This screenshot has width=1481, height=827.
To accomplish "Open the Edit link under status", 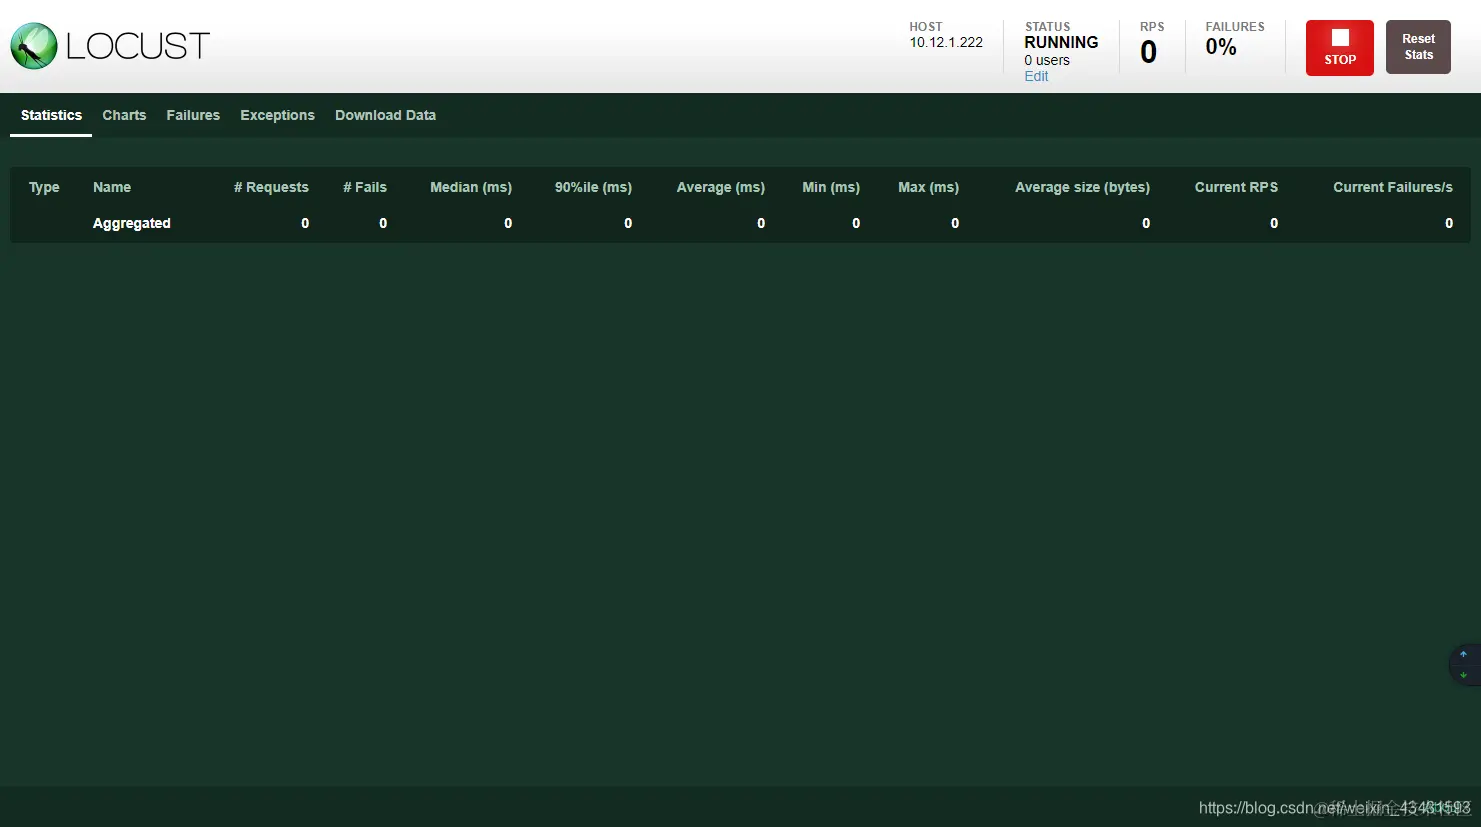I will pos(1036,76).
